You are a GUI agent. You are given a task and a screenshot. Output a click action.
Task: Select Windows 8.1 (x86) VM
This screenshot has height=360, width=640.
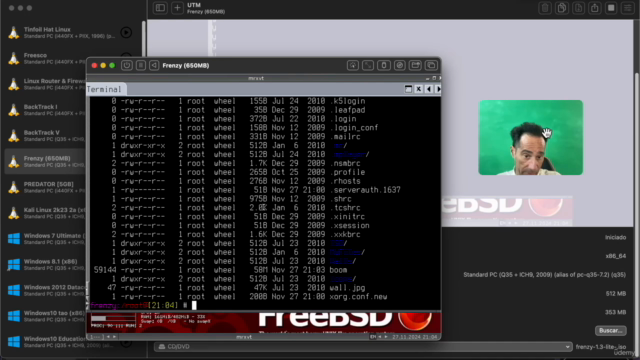[45, 264]
